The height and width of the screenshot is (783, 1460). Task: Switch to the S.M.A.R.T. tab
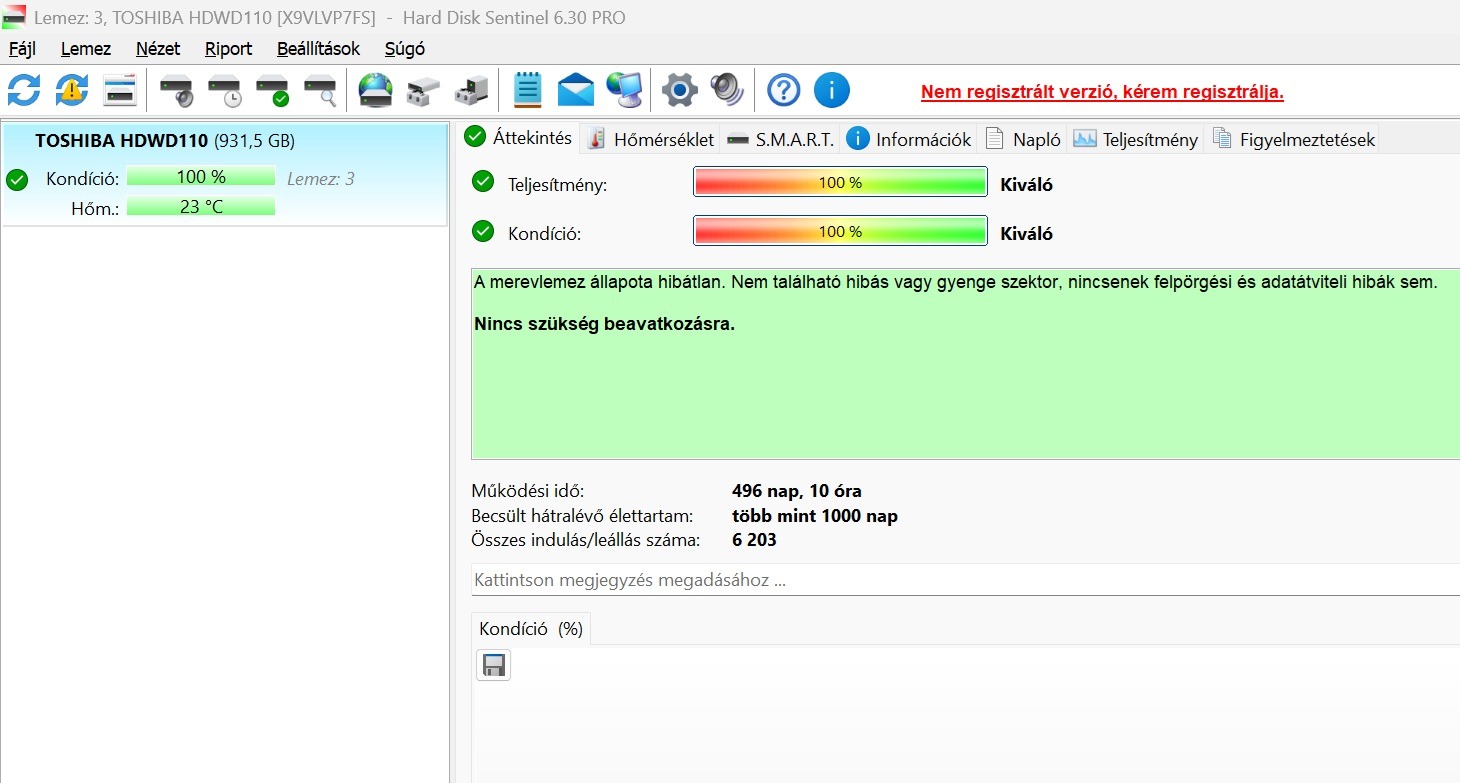(x=780, y=139)
